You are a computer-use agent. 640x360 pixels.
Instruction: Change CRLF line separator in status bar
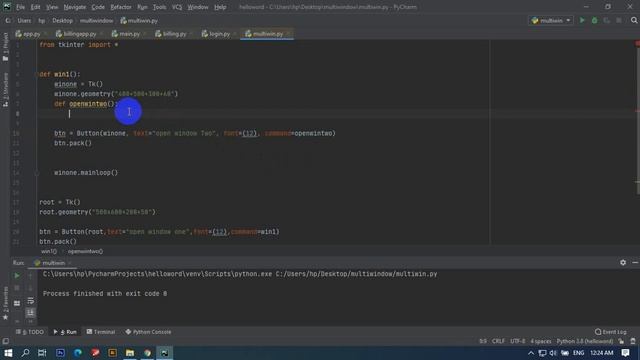pyautogui.click(x=498, y=341)
